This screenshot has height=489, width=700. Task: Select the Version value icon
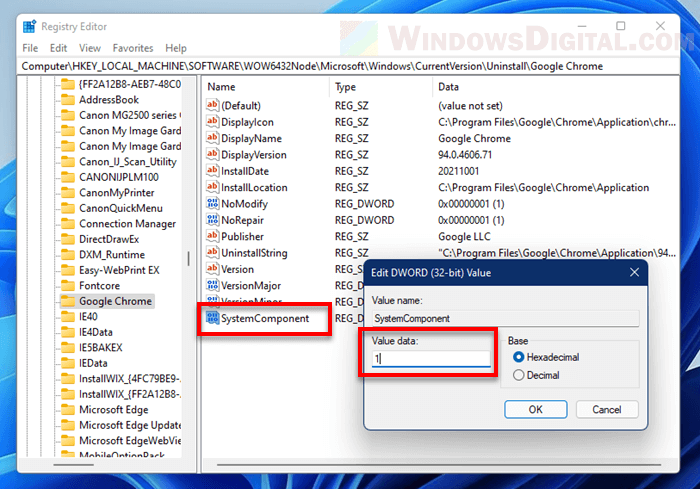click(x=212, y=269)
